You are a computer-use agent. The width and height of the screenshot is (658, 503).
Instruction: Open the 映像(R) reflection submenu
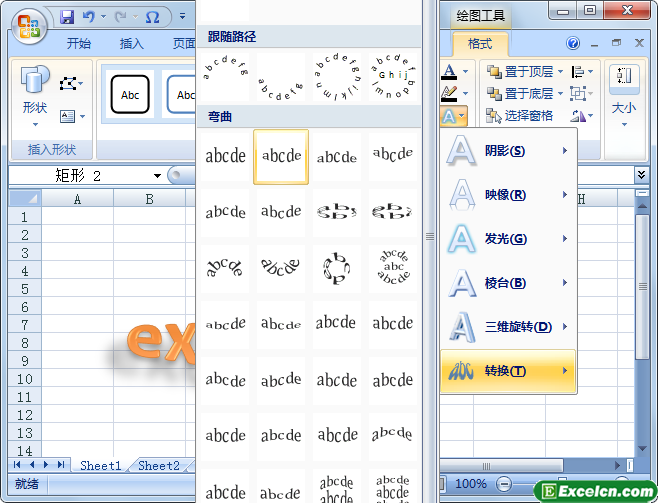[508, 195]
